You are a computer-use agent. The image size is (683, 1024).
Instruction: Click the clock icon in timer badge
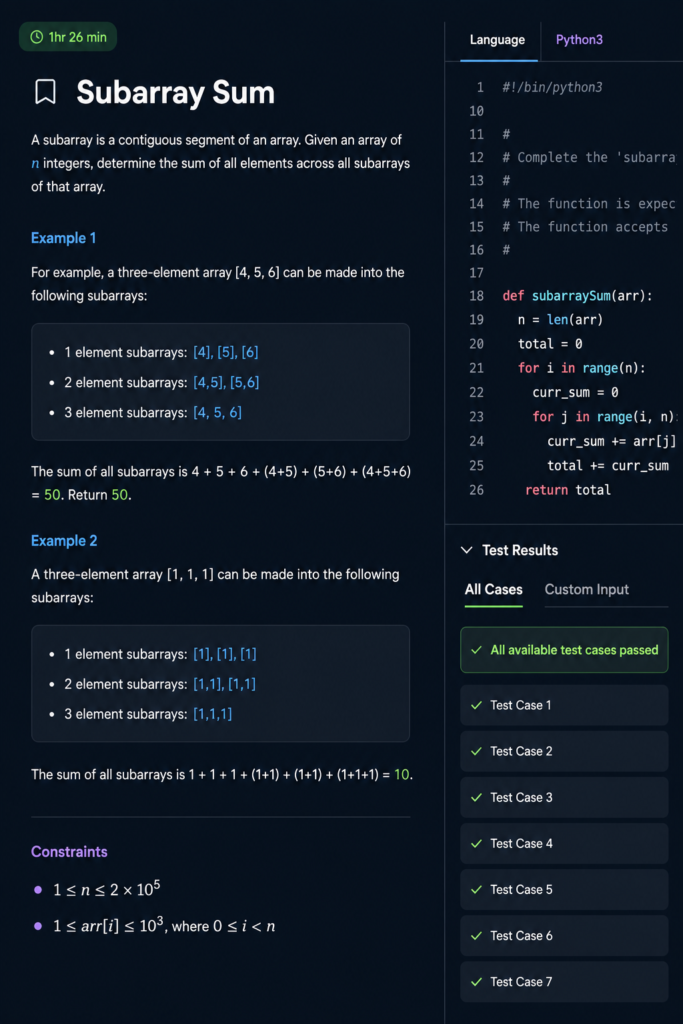click(37, 37)
